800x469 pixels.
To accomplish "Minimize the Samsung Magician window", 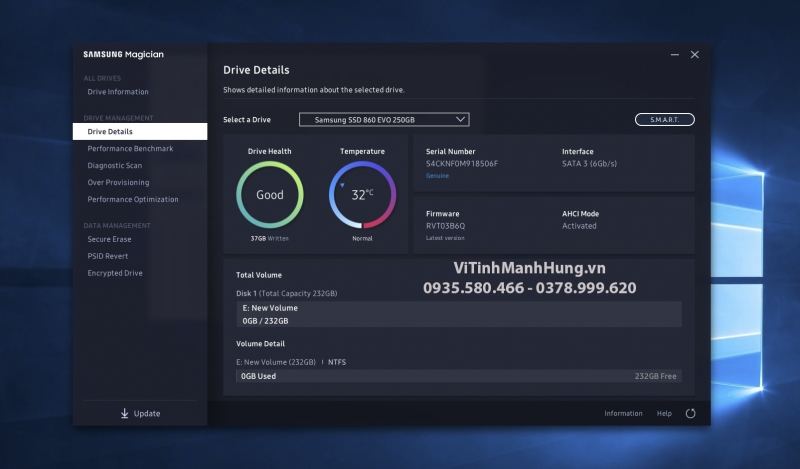I will point(674,55).
